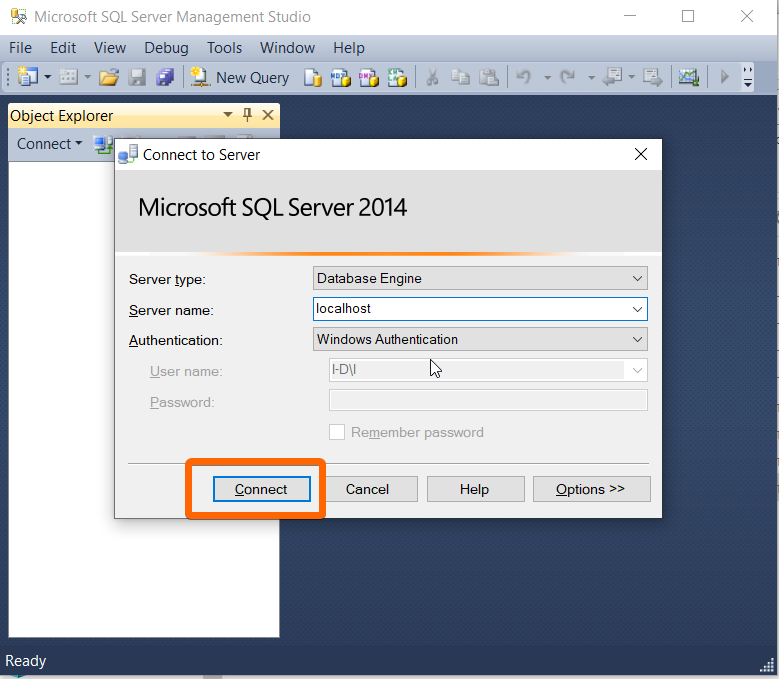
Task: Click Object Explorer connect server icon
Action: [x=103, y=145]
